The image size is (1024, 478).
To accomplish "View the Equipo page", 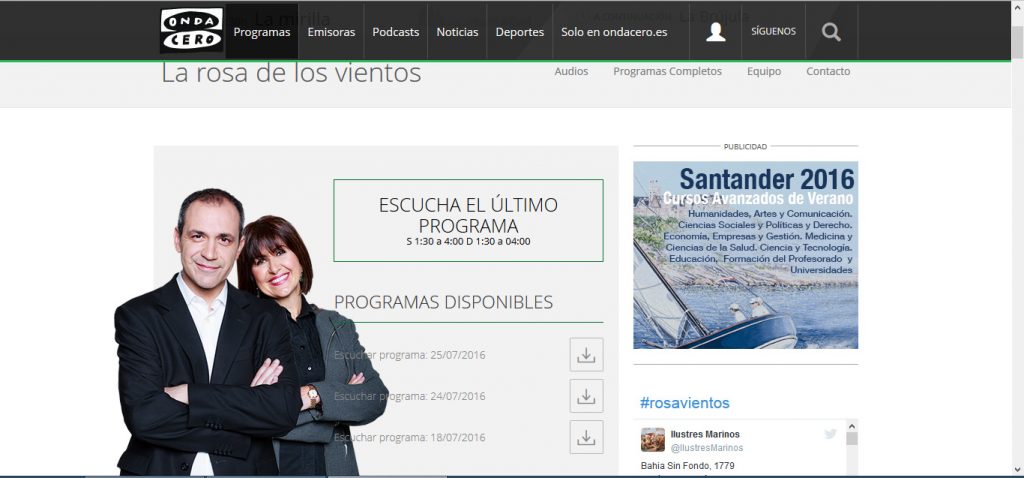I will pyautogui.click(x=764, y=71).
